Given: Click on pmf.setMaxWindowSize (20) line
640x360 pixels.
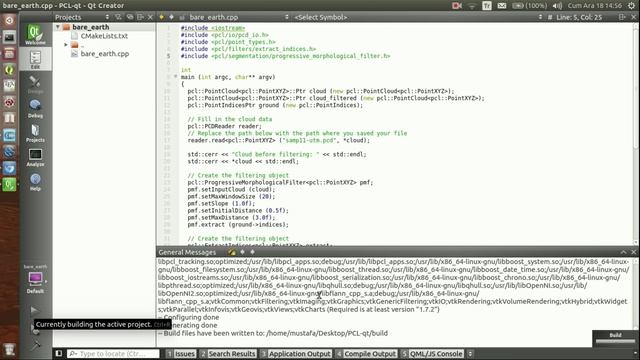Looking at the screenshot, I should [x=231, y=196].
